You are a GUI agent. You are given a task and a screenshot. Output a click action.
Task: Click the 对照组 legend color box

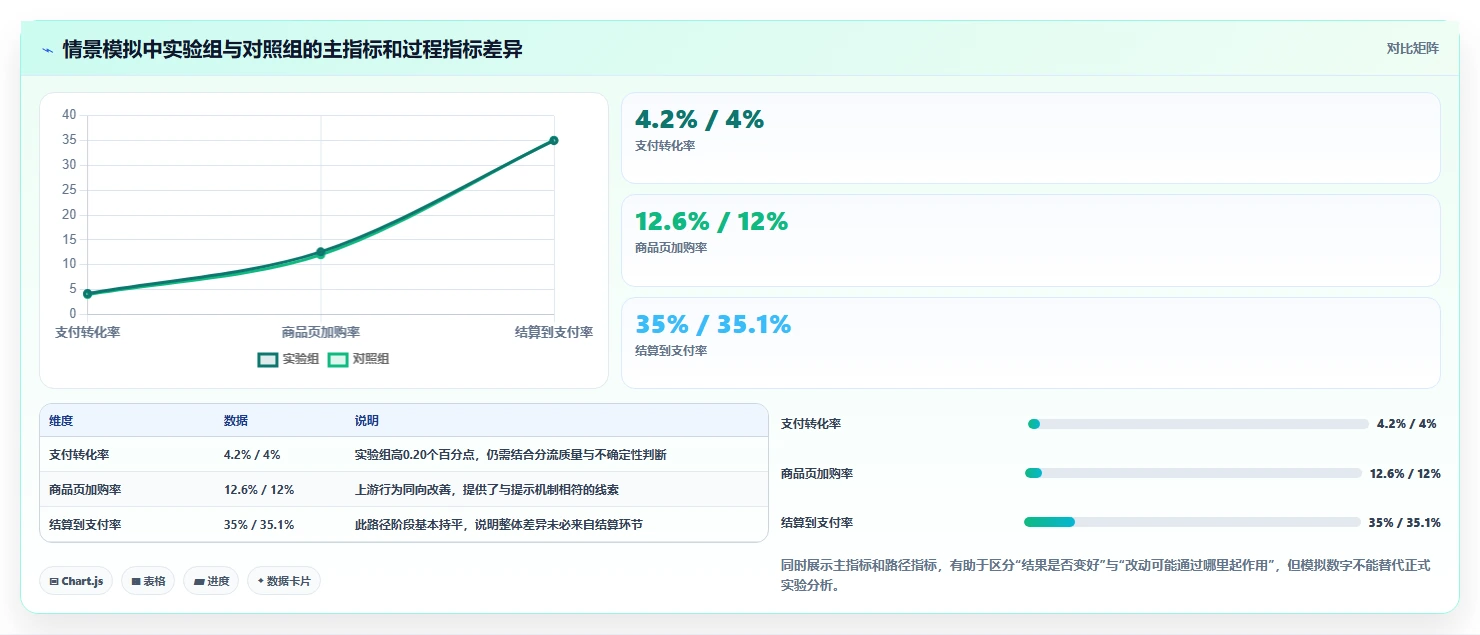pos(338,360)
